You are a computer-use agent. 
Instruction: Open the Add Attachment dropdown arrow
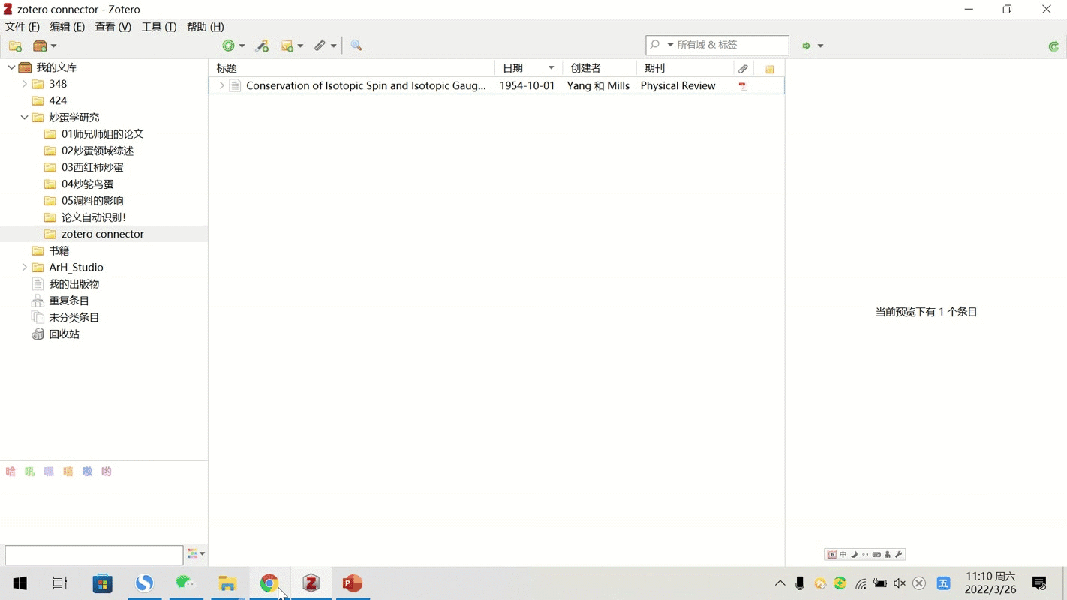coord(333,46)
